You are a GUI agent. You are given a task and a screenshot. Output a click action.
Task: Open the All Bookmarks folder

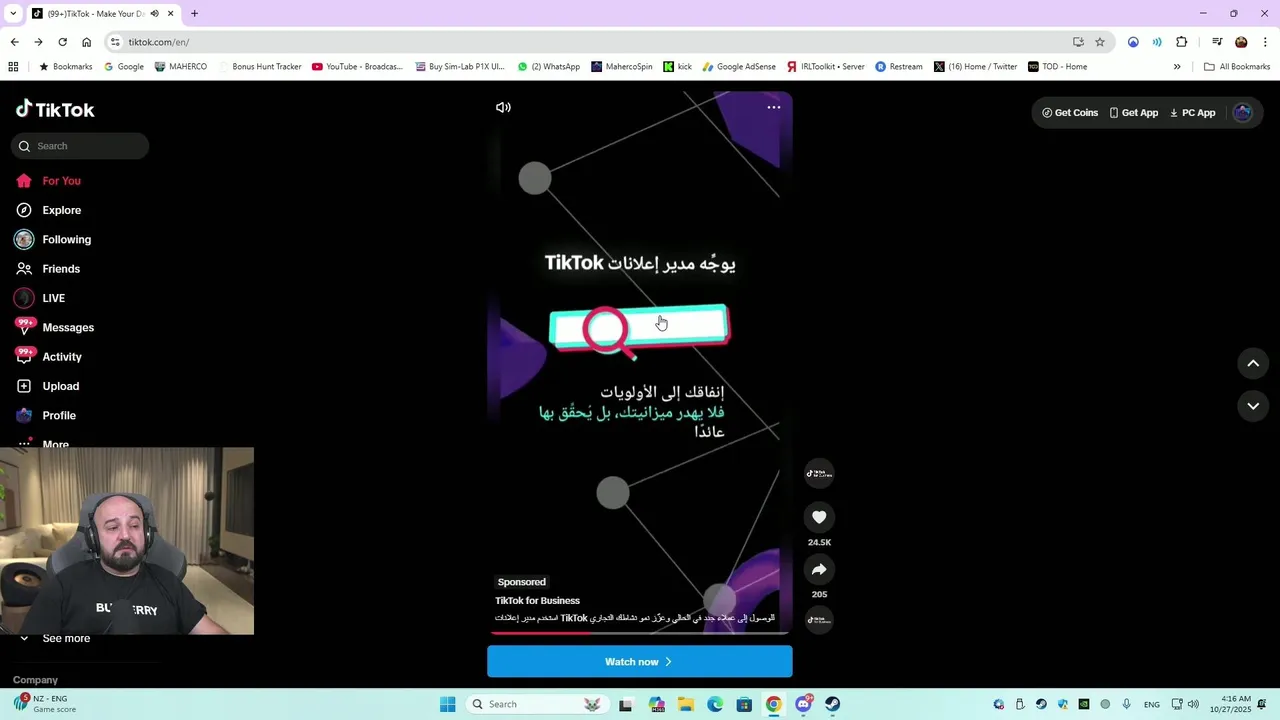(1237, 67)
